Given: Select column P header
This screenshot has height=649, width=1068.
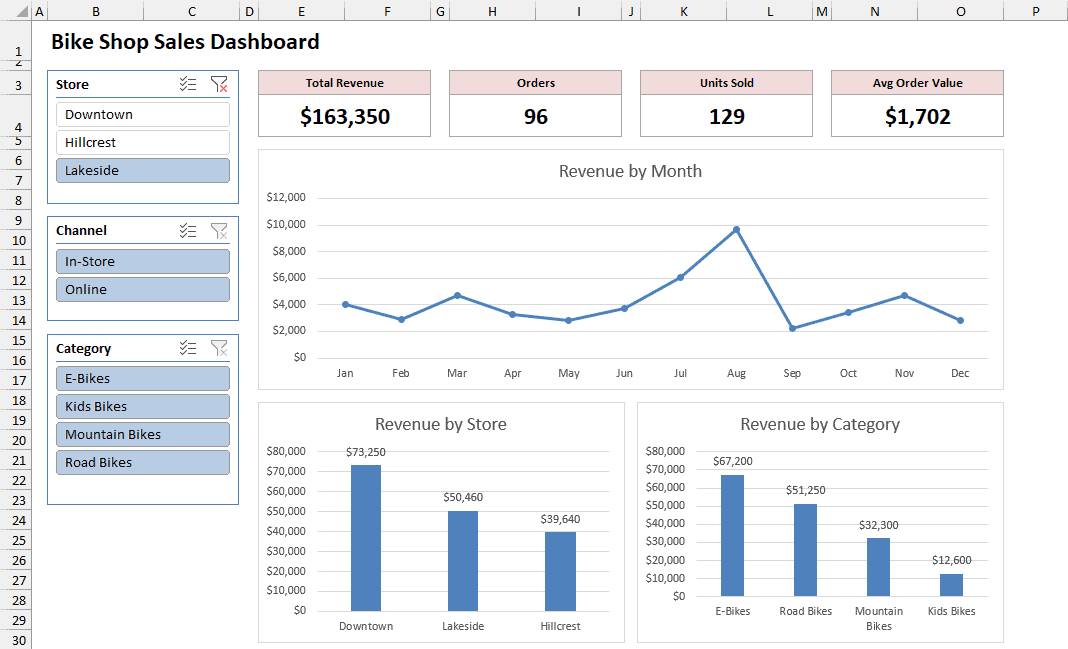Looking at the screenshot, I should click(x=1035, y=11).
